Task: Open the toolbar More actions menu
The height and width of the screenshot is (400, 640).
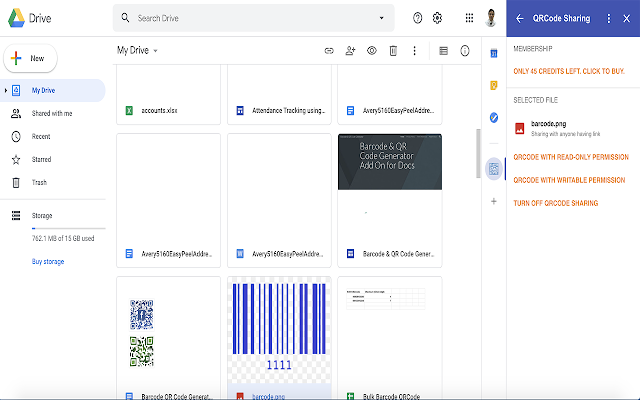Action: pos(414,51)
